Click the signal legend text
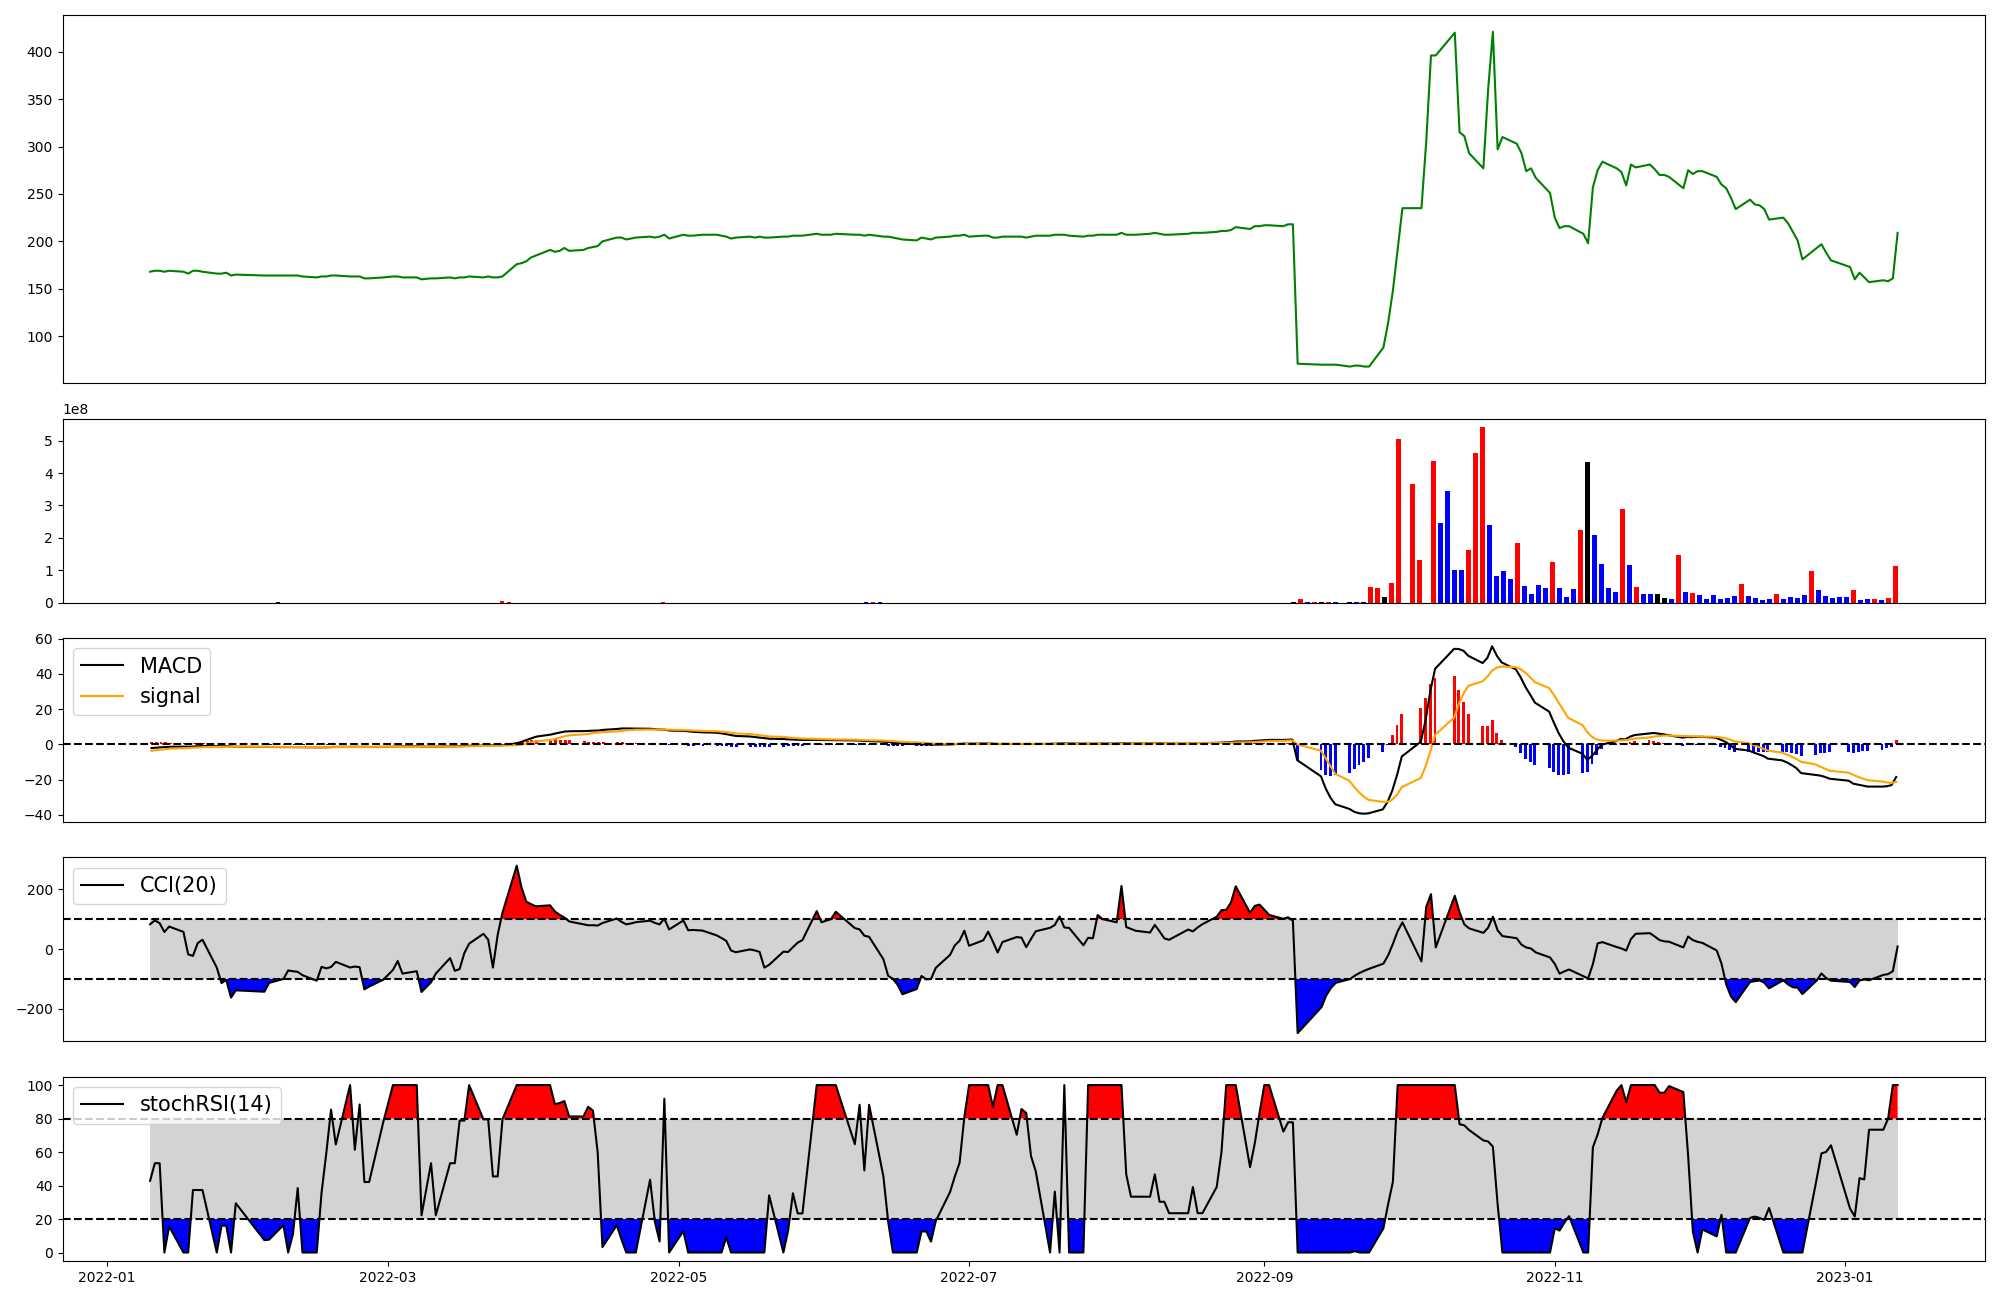Viewport: 2000px width, 1300px height. 170,696
